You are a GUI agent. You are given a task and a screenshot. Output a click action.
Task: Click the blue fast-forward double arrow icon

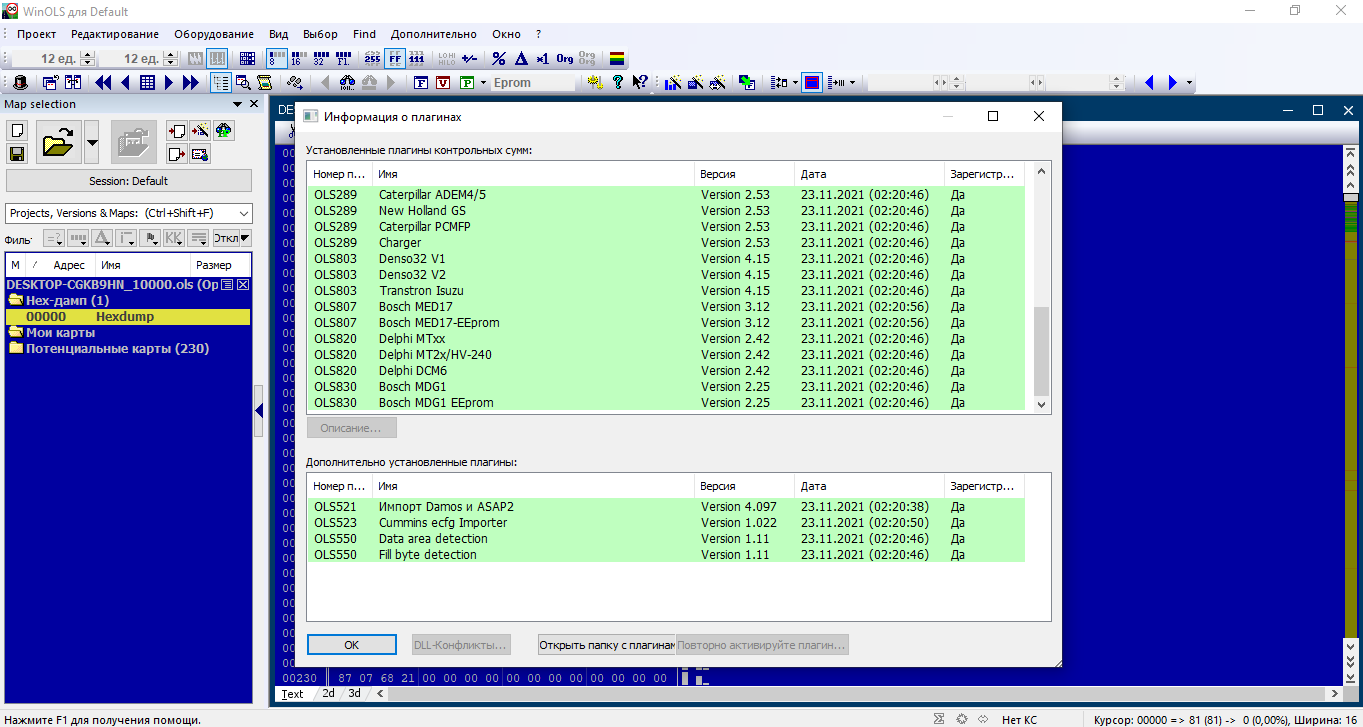191,83
